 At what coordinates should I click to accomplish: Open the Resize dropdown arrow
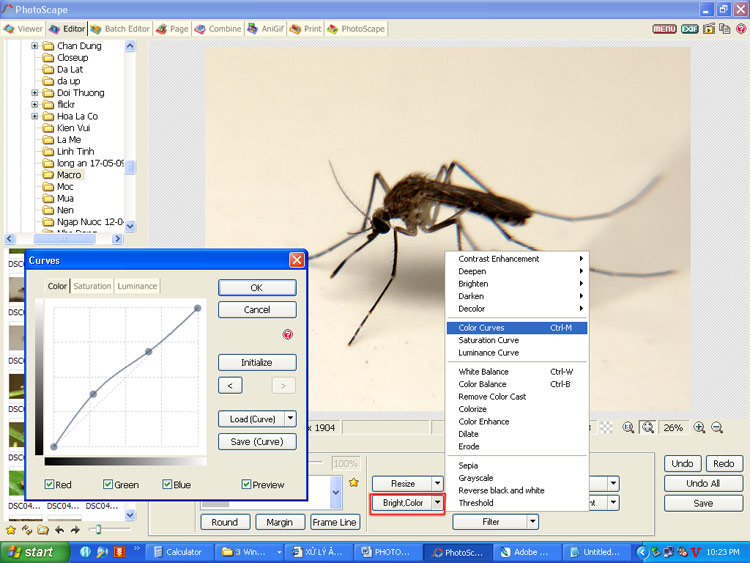(438, 483)
